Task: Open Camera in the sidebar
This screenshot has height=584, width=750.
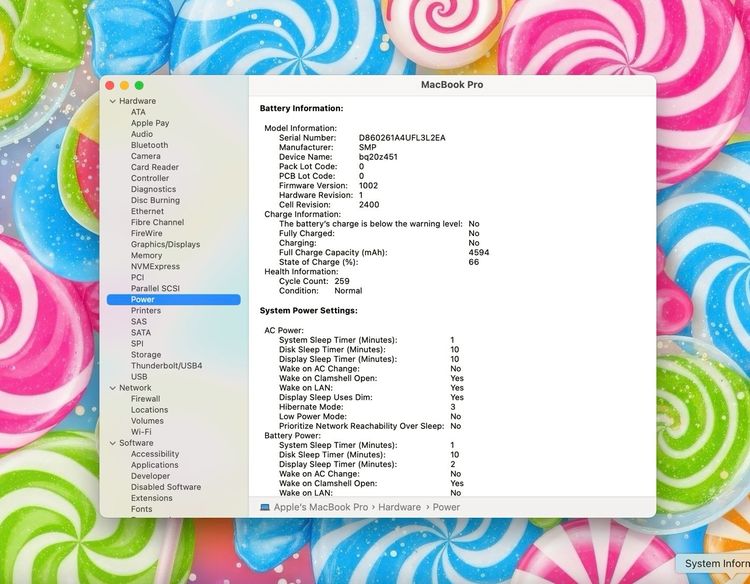Action: 145,156
